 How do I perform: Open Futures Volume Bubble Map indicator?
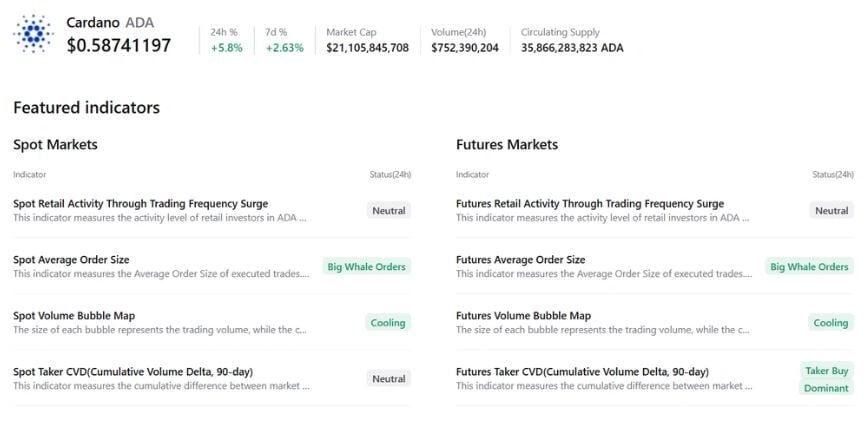click(523, 316)
